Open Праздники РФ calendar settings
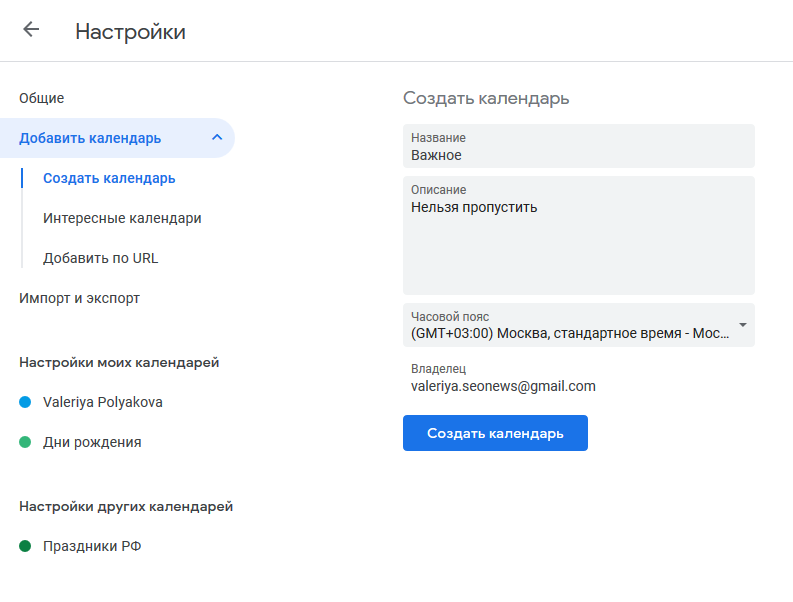Image resolution: width=793 pixels, height=602 pixels. (x=92, y=546)
